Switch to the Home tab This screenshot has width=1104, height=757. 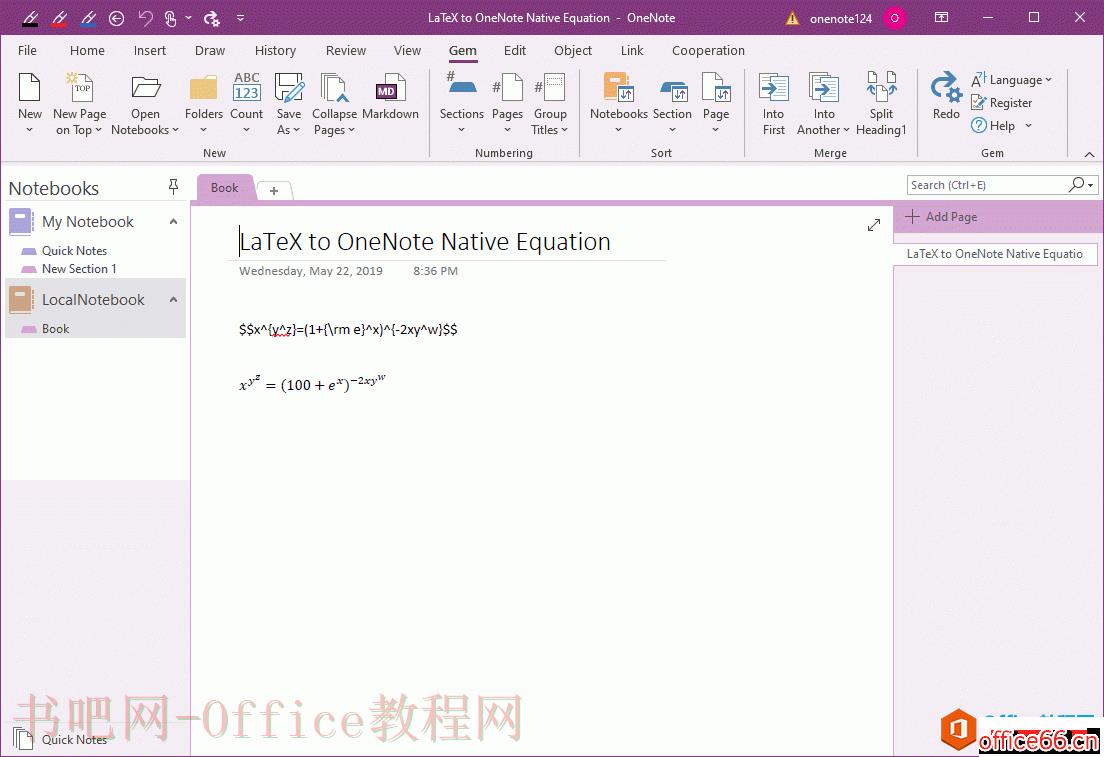[87, 51]
